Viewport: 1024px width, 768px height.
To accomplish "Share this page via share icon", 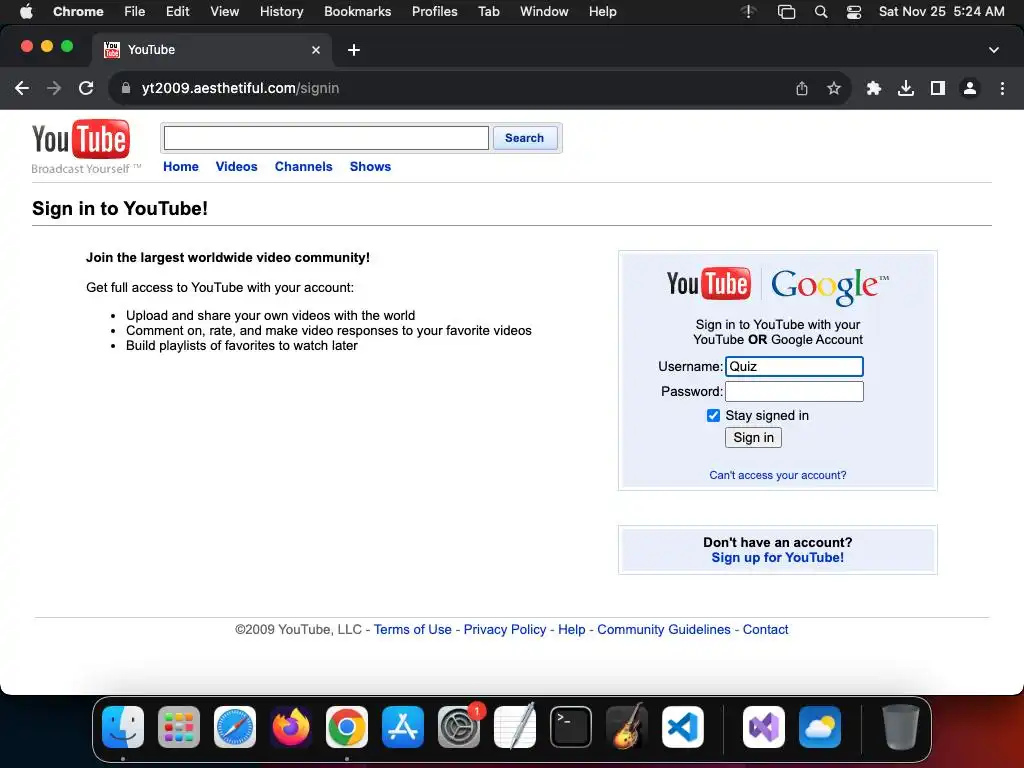I will click(x=802, y=88).
